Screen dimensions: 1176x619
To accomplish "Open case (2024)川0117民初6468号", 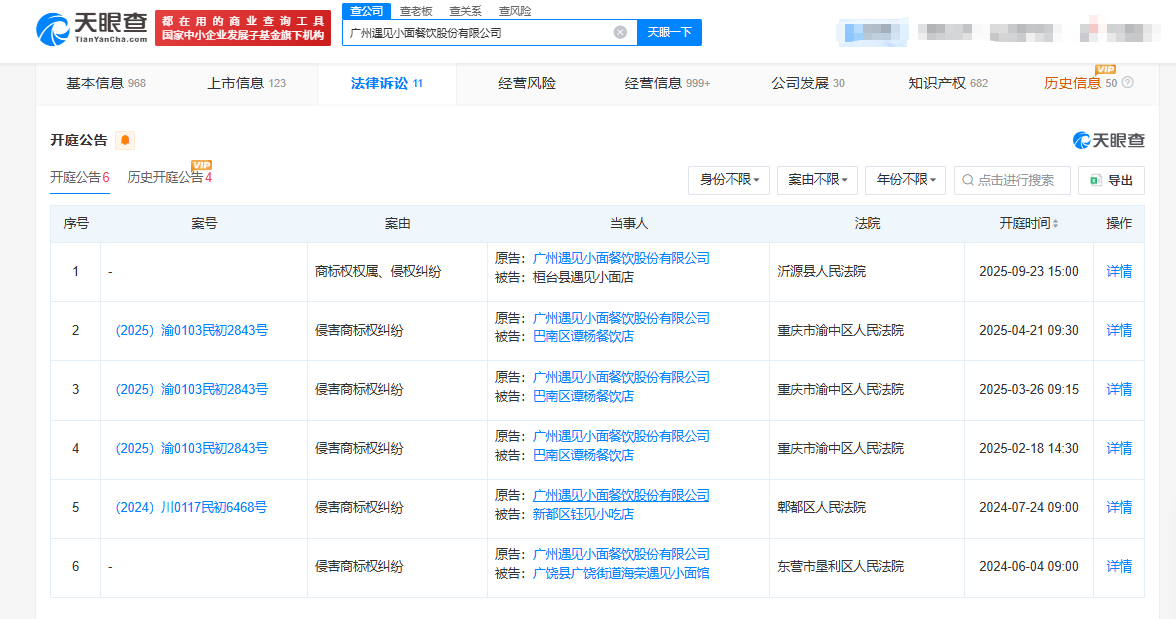I will pyautogui.click(x=191, y=507).
